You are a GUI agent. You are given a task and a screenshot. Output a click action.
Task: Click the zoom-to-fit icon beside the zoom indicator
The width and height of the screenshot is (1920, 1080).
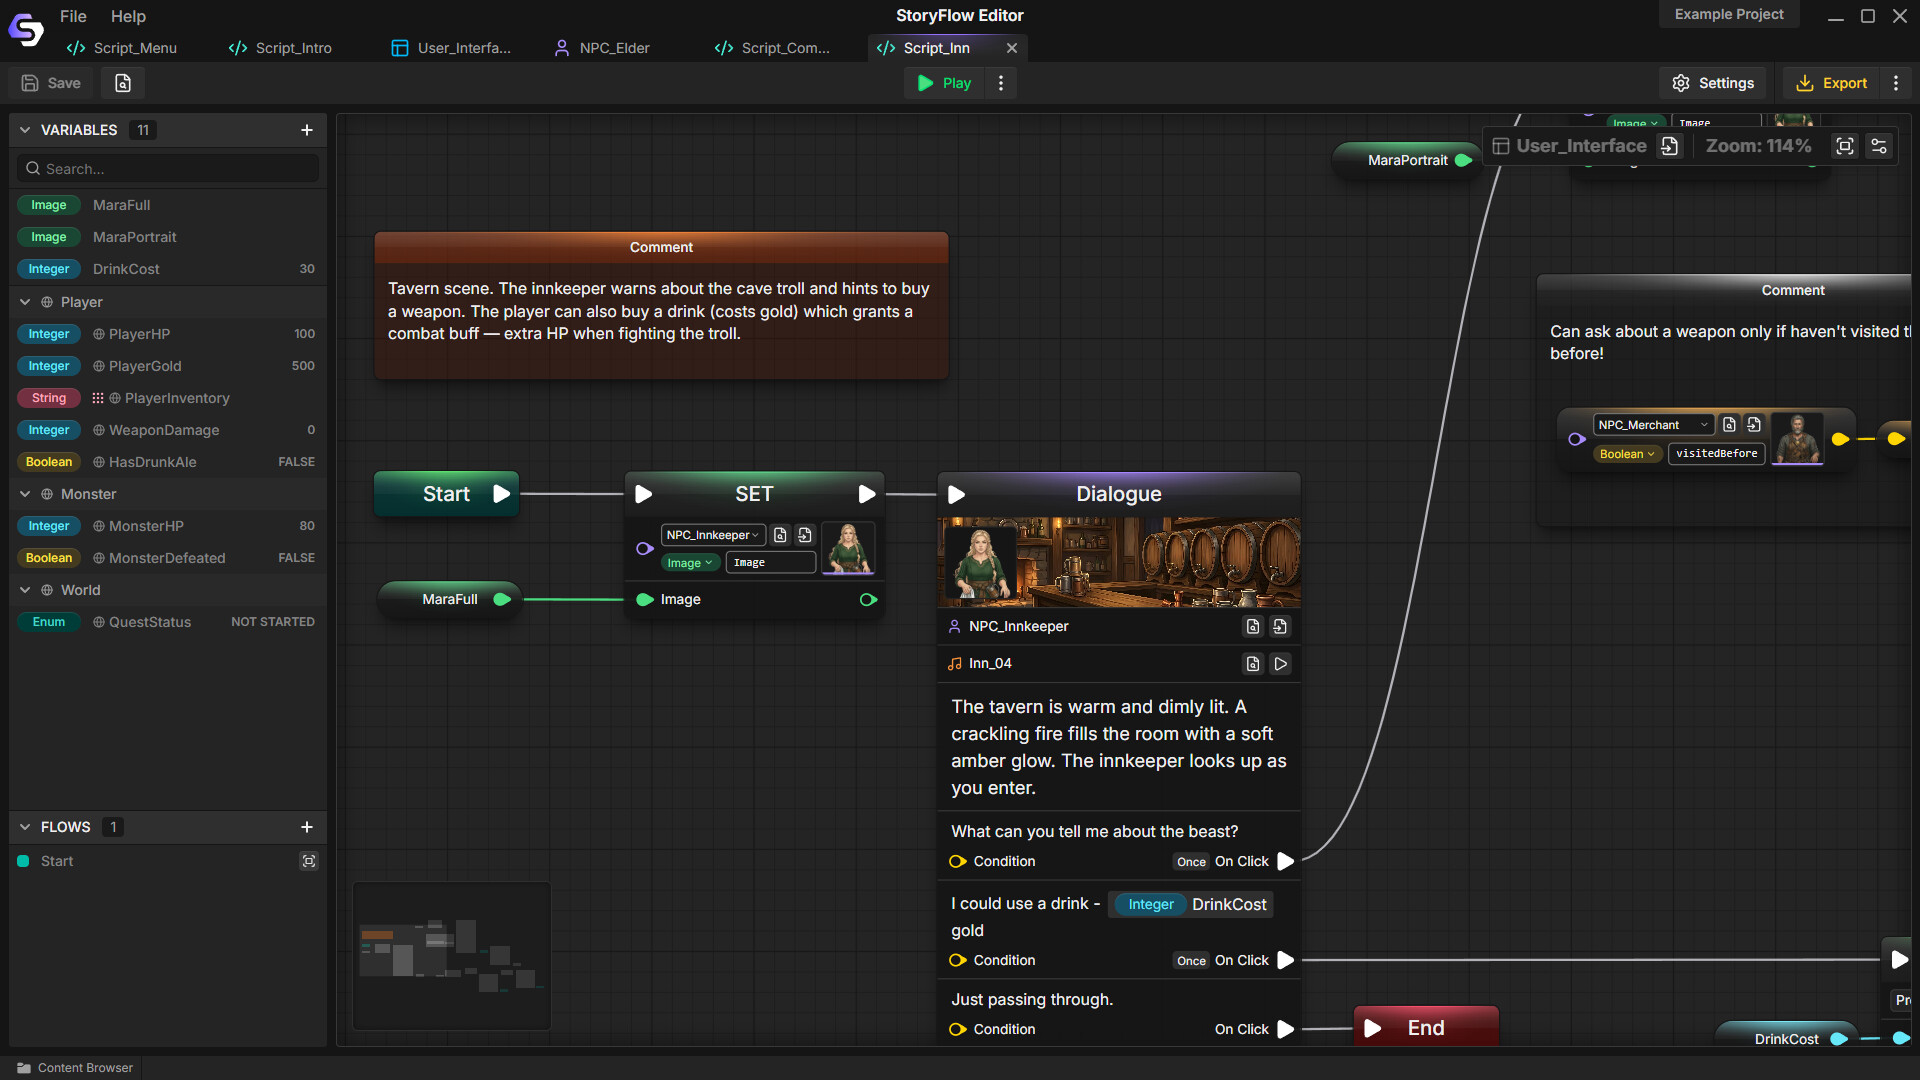pyautogui.click(x=1845, y=146)
